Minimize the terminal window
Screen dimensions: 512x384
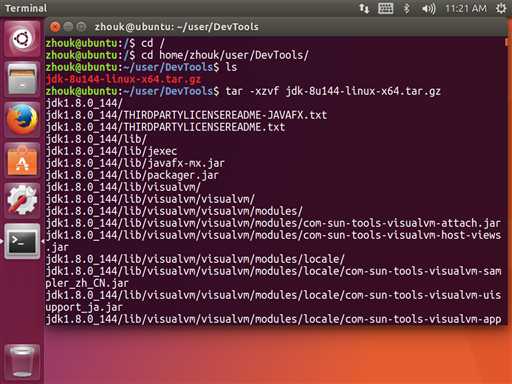68,27
